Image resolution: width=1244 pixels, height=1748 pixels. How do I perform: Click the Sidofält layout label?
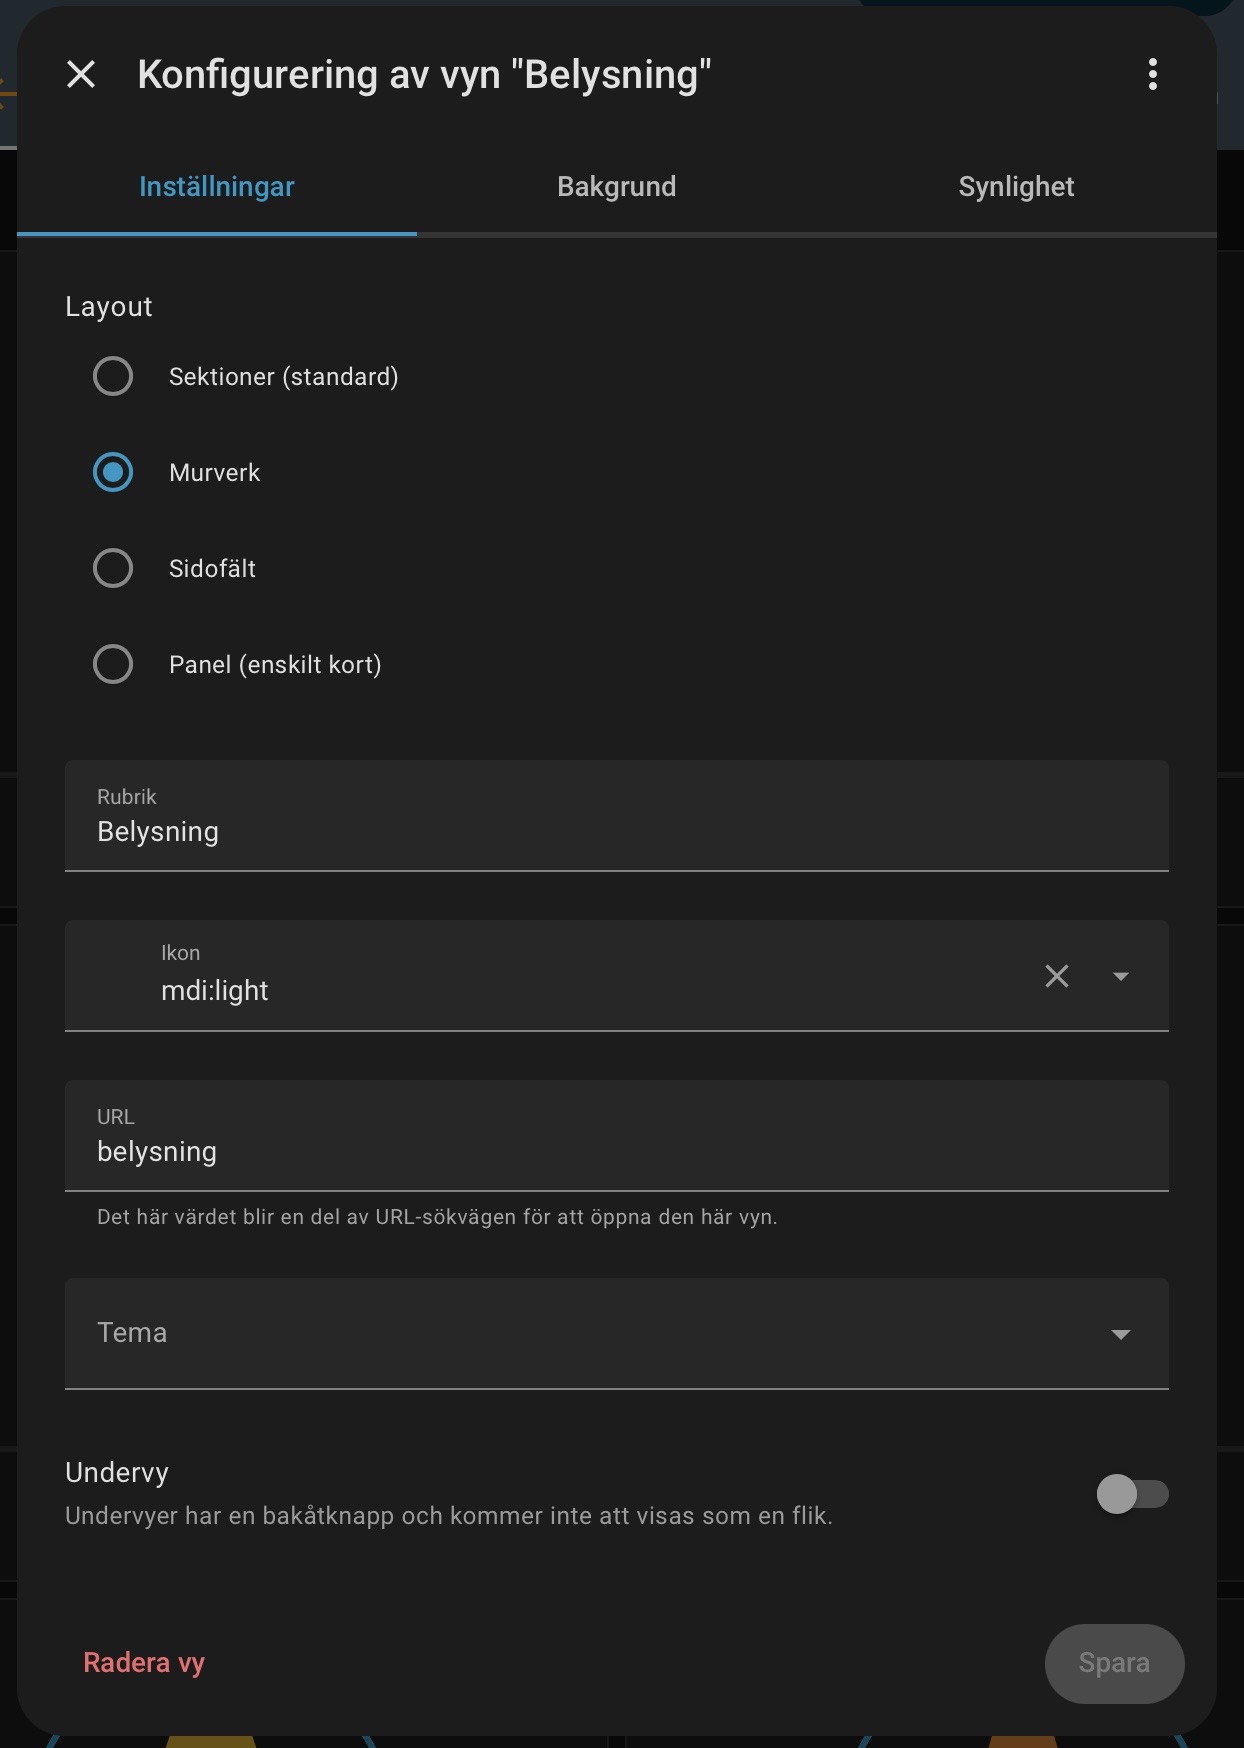[x=212, y=569]
